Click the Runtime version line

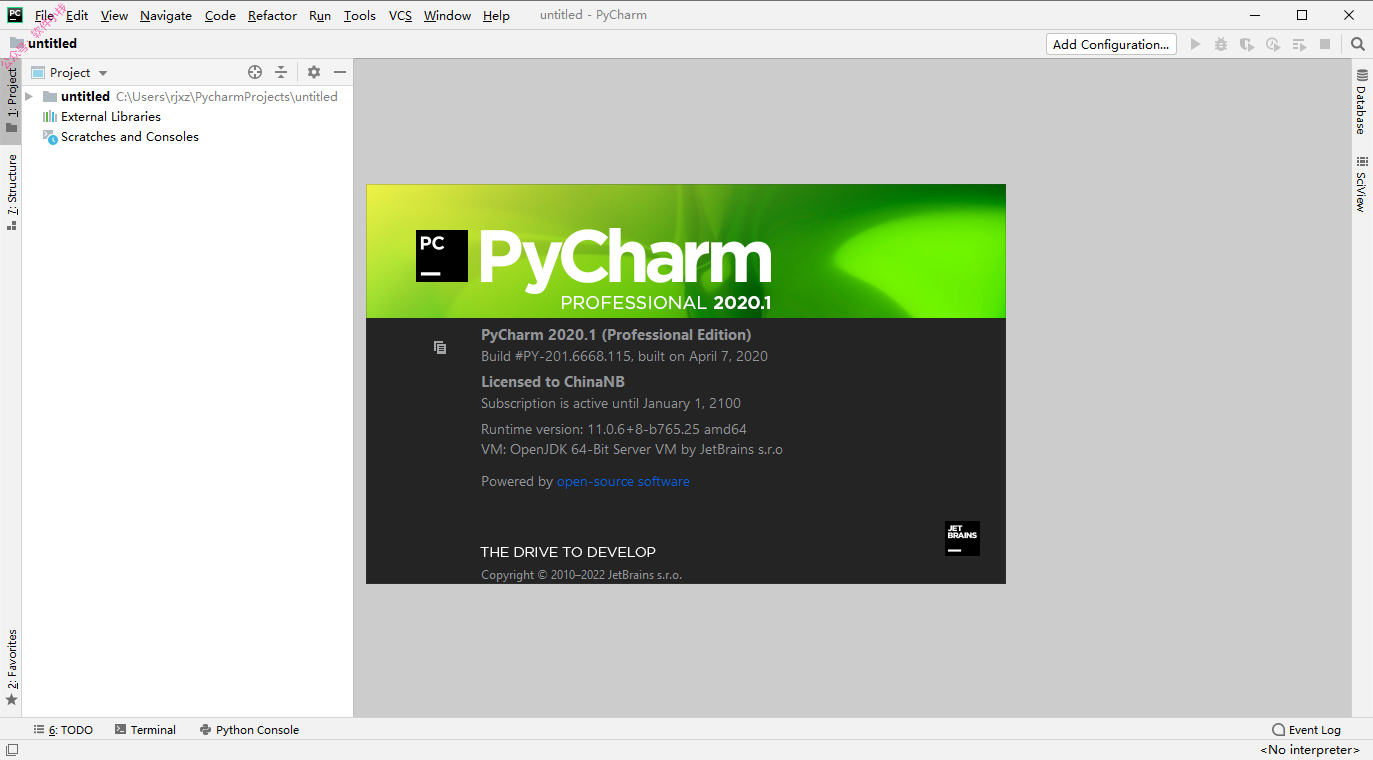(x=614, y=429)
